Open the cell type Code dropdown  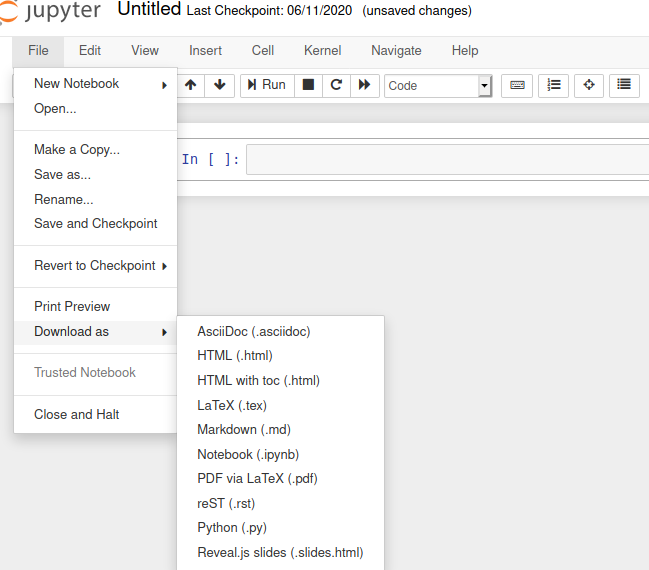438,86
